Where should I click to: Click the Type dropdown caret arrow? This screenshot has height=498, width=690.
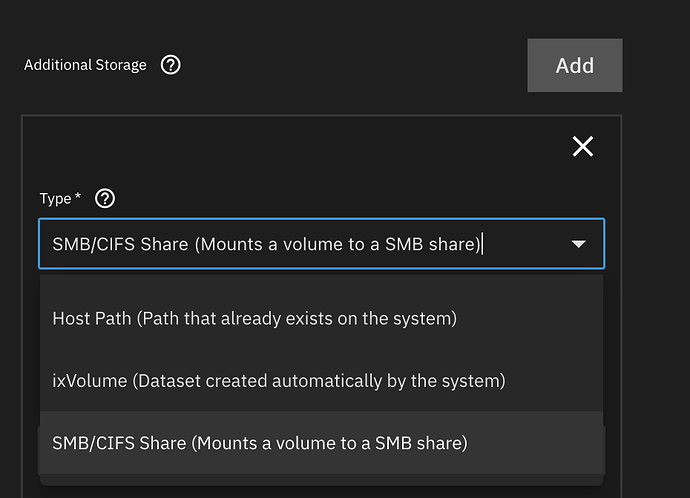(x=578, y=244)
